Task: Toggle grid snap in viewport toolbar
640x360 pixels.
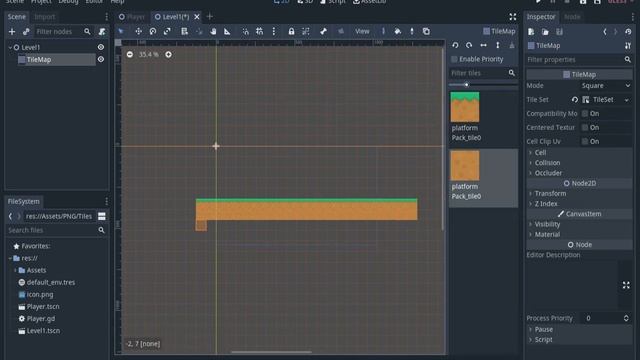Action: [260, 31]
